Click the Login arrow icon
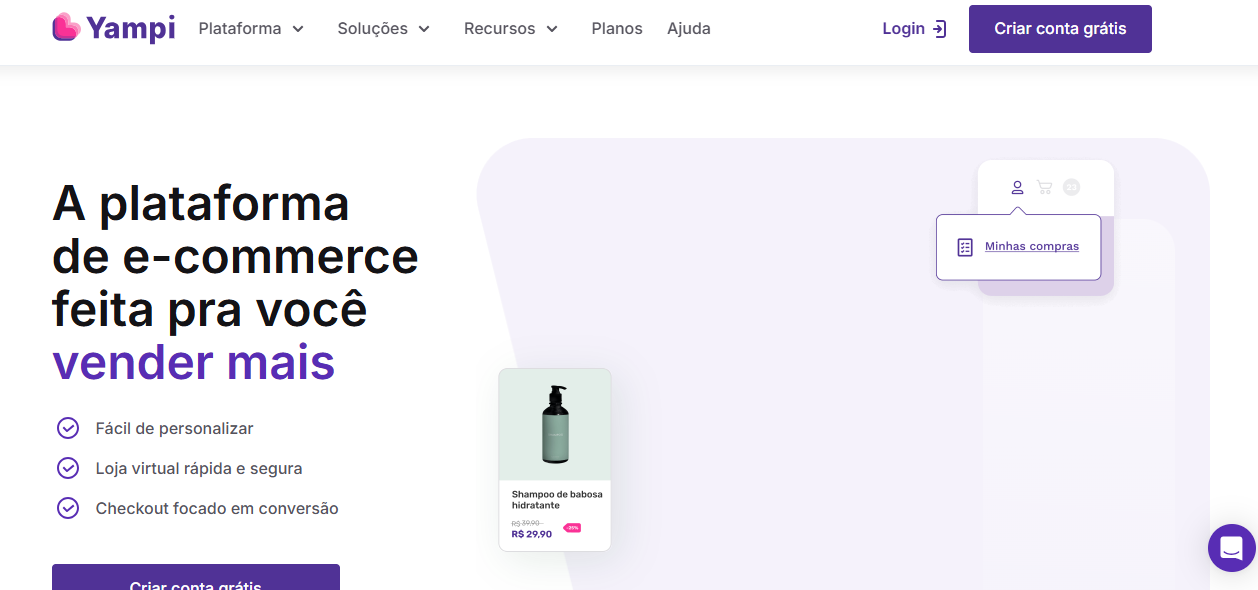Viewport: 1258px width, 590px height. point(939,29)
